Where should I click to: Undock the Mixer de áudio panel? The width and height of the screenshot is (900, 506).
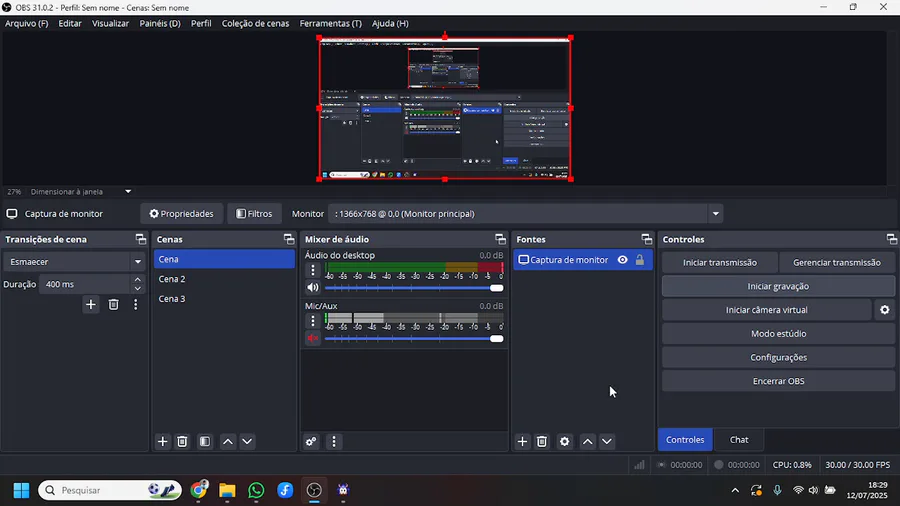501,239
